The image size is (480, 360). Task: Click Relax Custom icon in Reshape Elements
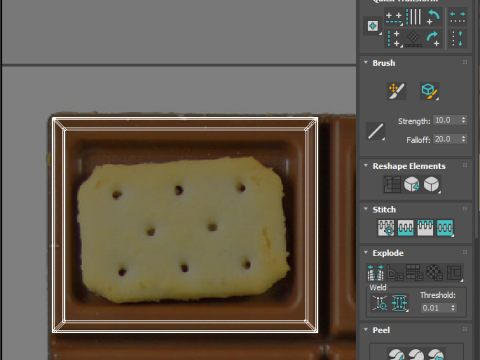point(431,184)
